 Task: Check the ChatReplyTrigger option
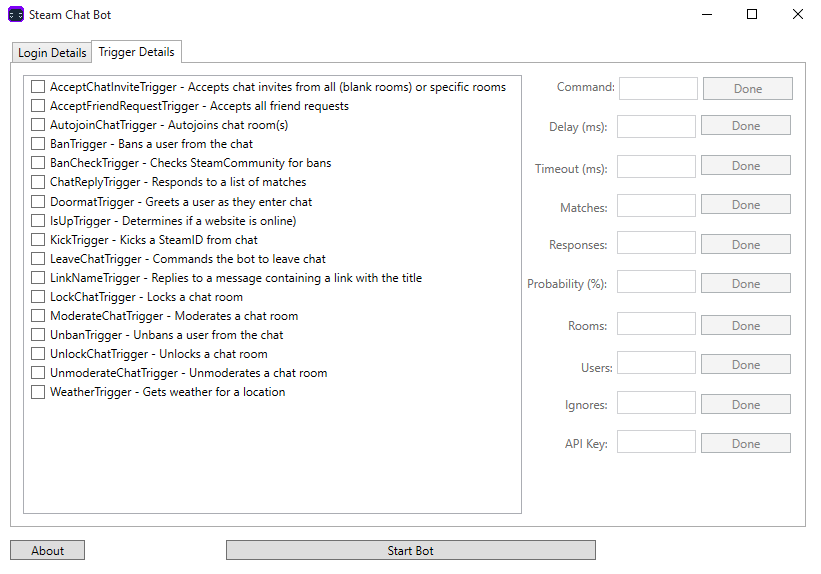click(38, 182)
